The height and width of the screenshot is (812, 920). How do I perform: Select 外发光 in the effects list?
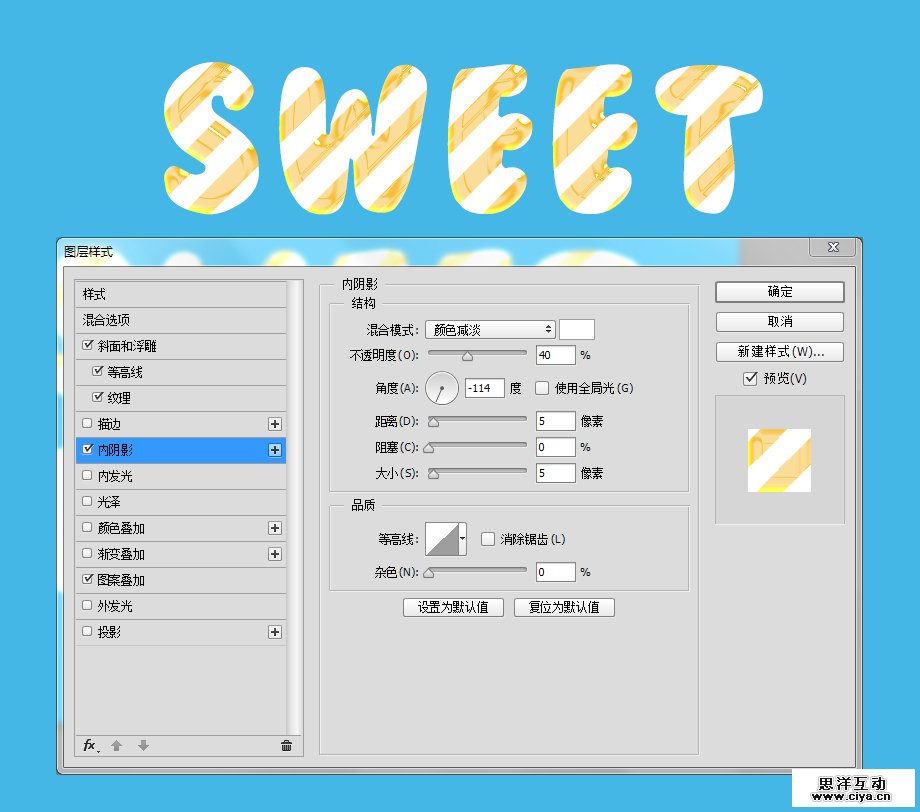(115, 606)
